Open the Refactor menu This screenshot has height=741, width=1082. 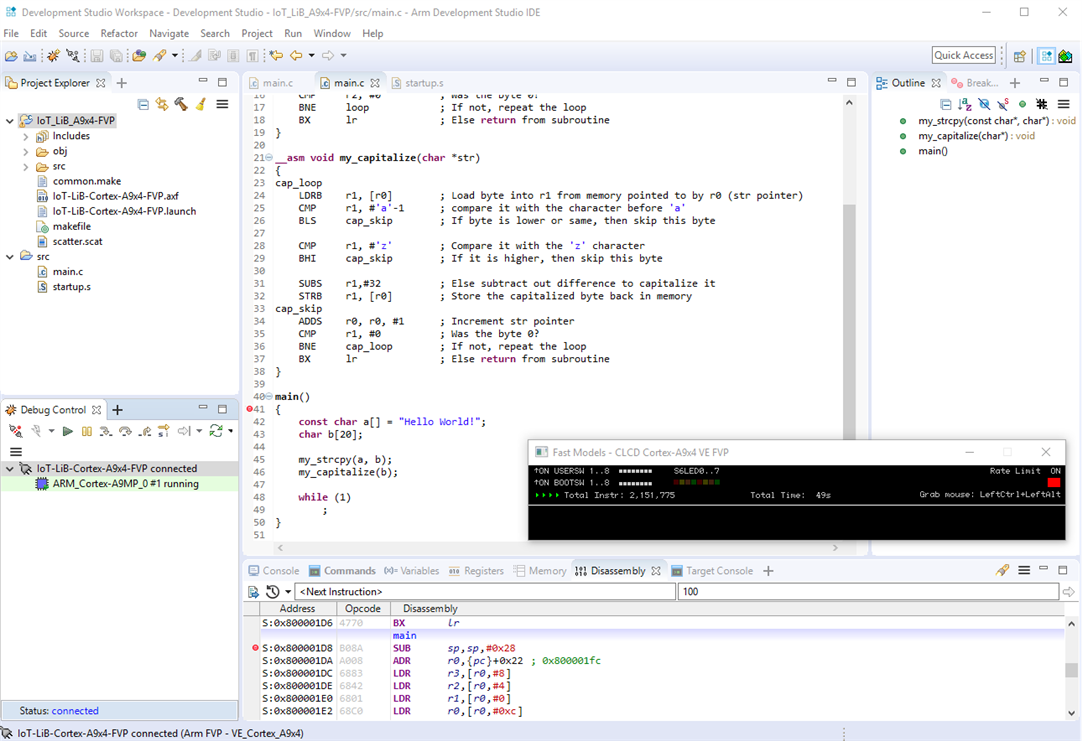[119, 33]
